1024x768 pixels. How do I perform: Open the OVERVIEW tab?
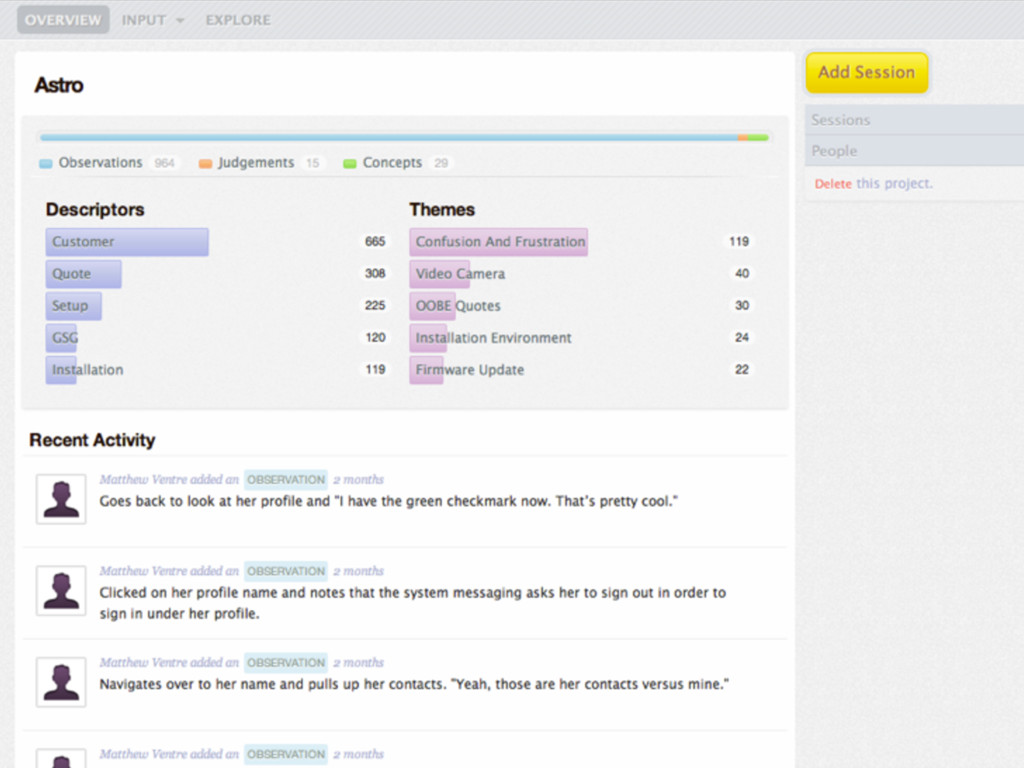click(63, 20)
